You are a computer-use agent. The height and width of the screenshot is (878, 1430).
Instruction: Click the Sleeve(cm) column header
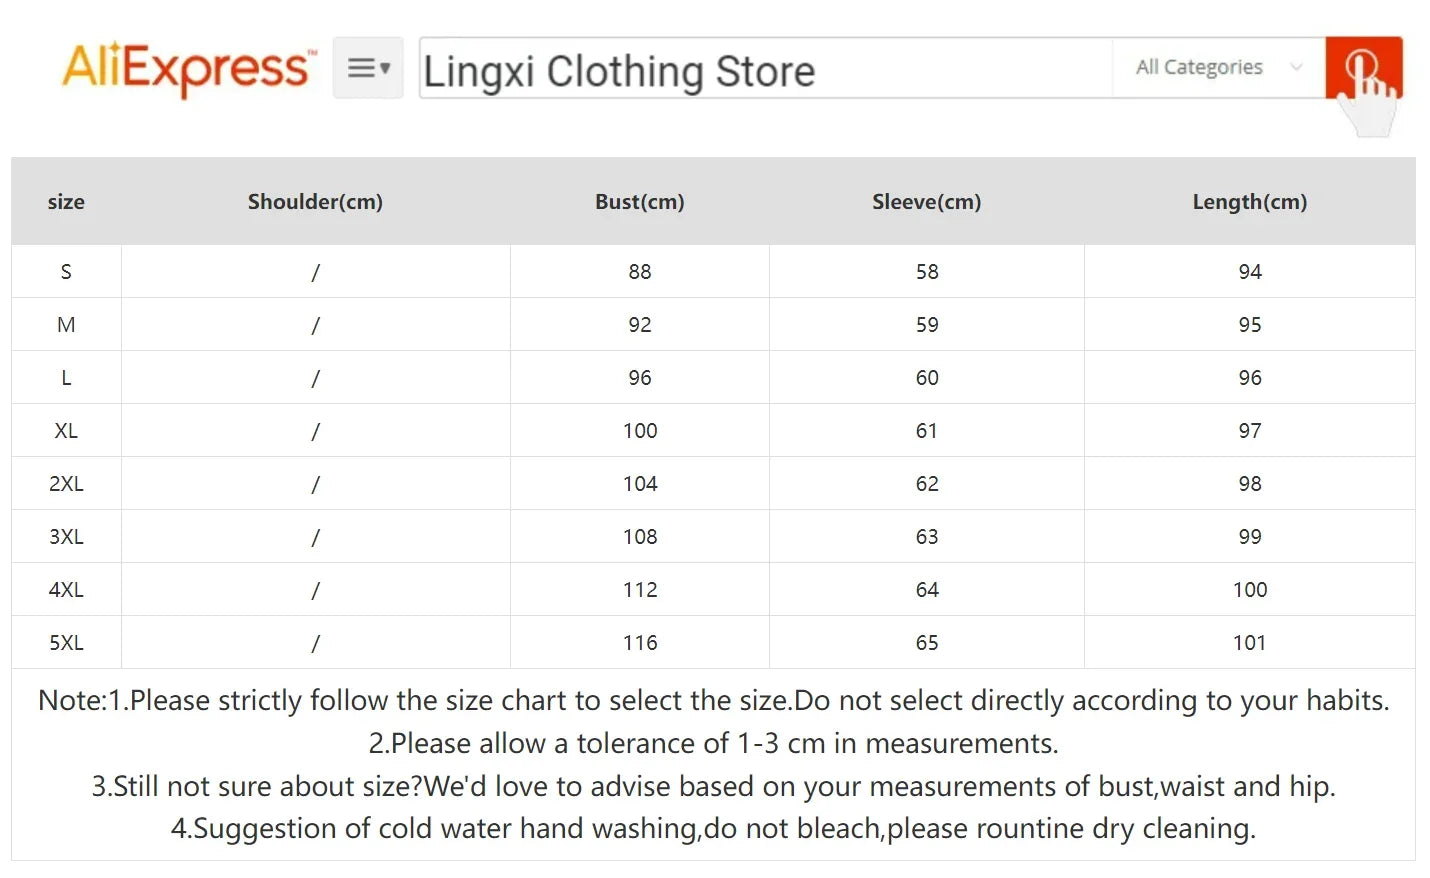click(x=926, y=202)
